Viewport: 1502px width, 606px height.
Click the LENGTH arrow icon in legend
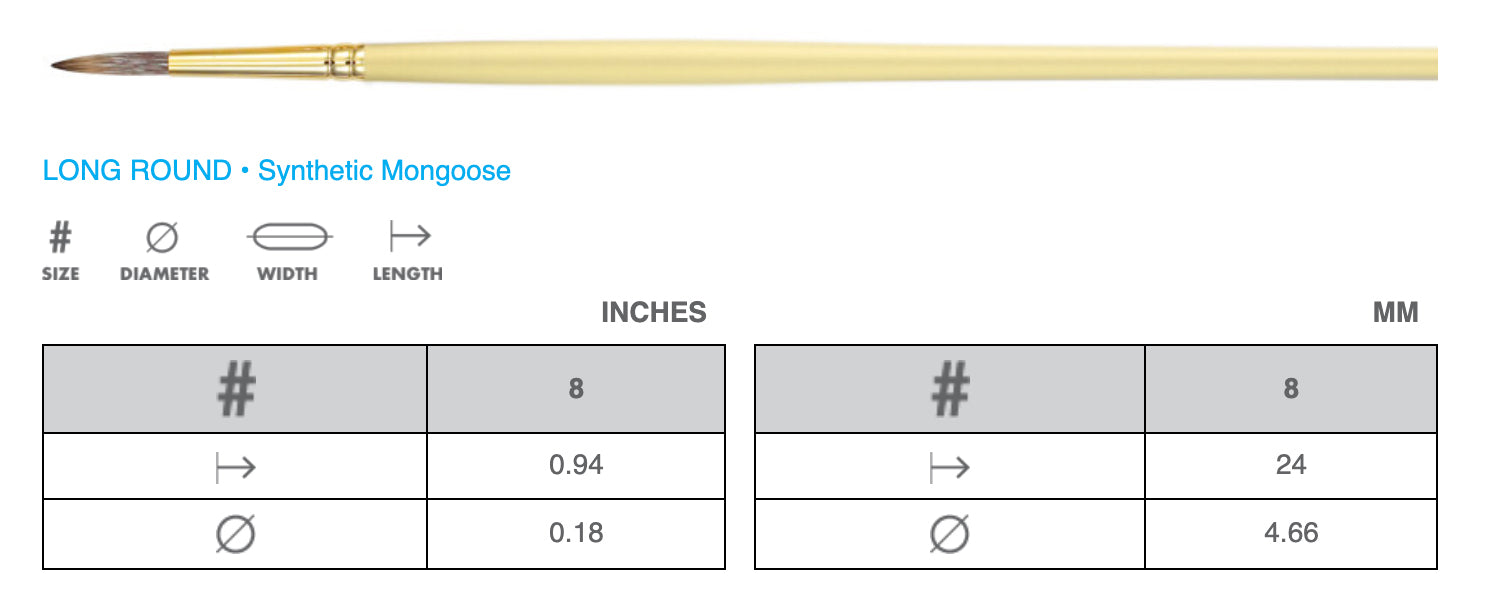click(x=409, y=237)
